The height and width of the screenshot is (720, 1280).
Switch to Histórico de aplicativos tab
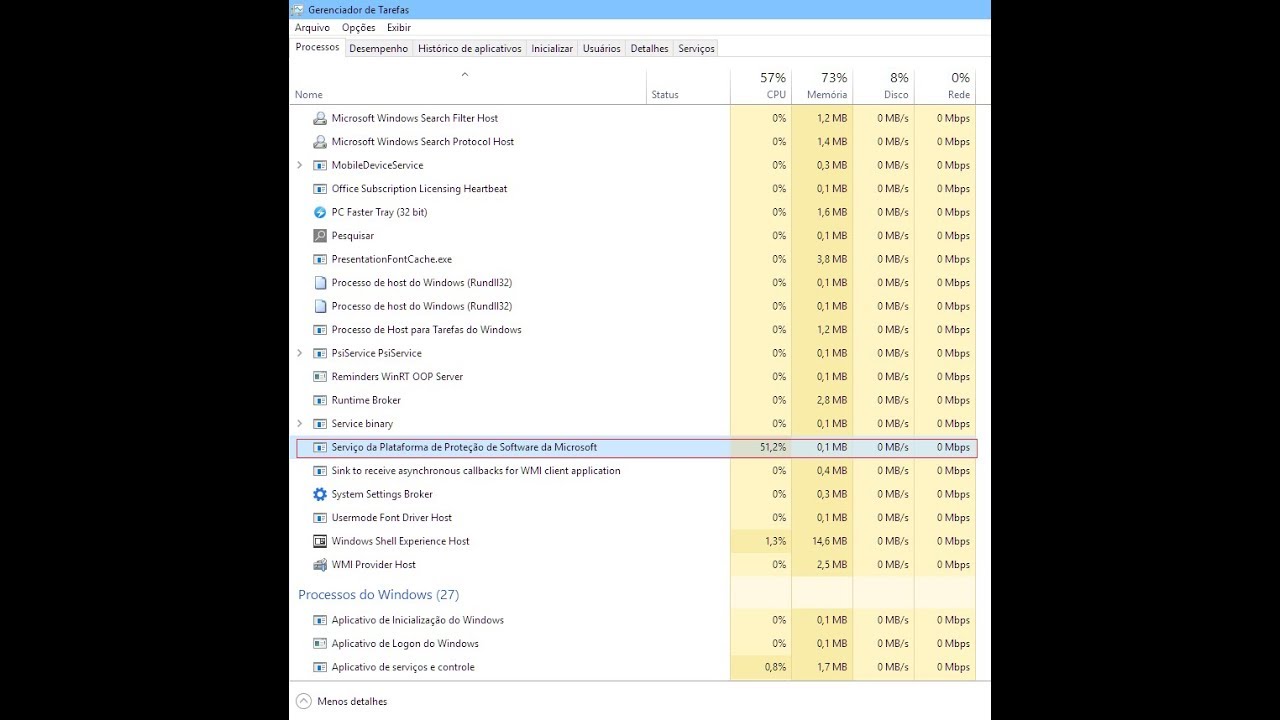pos(470,48)
